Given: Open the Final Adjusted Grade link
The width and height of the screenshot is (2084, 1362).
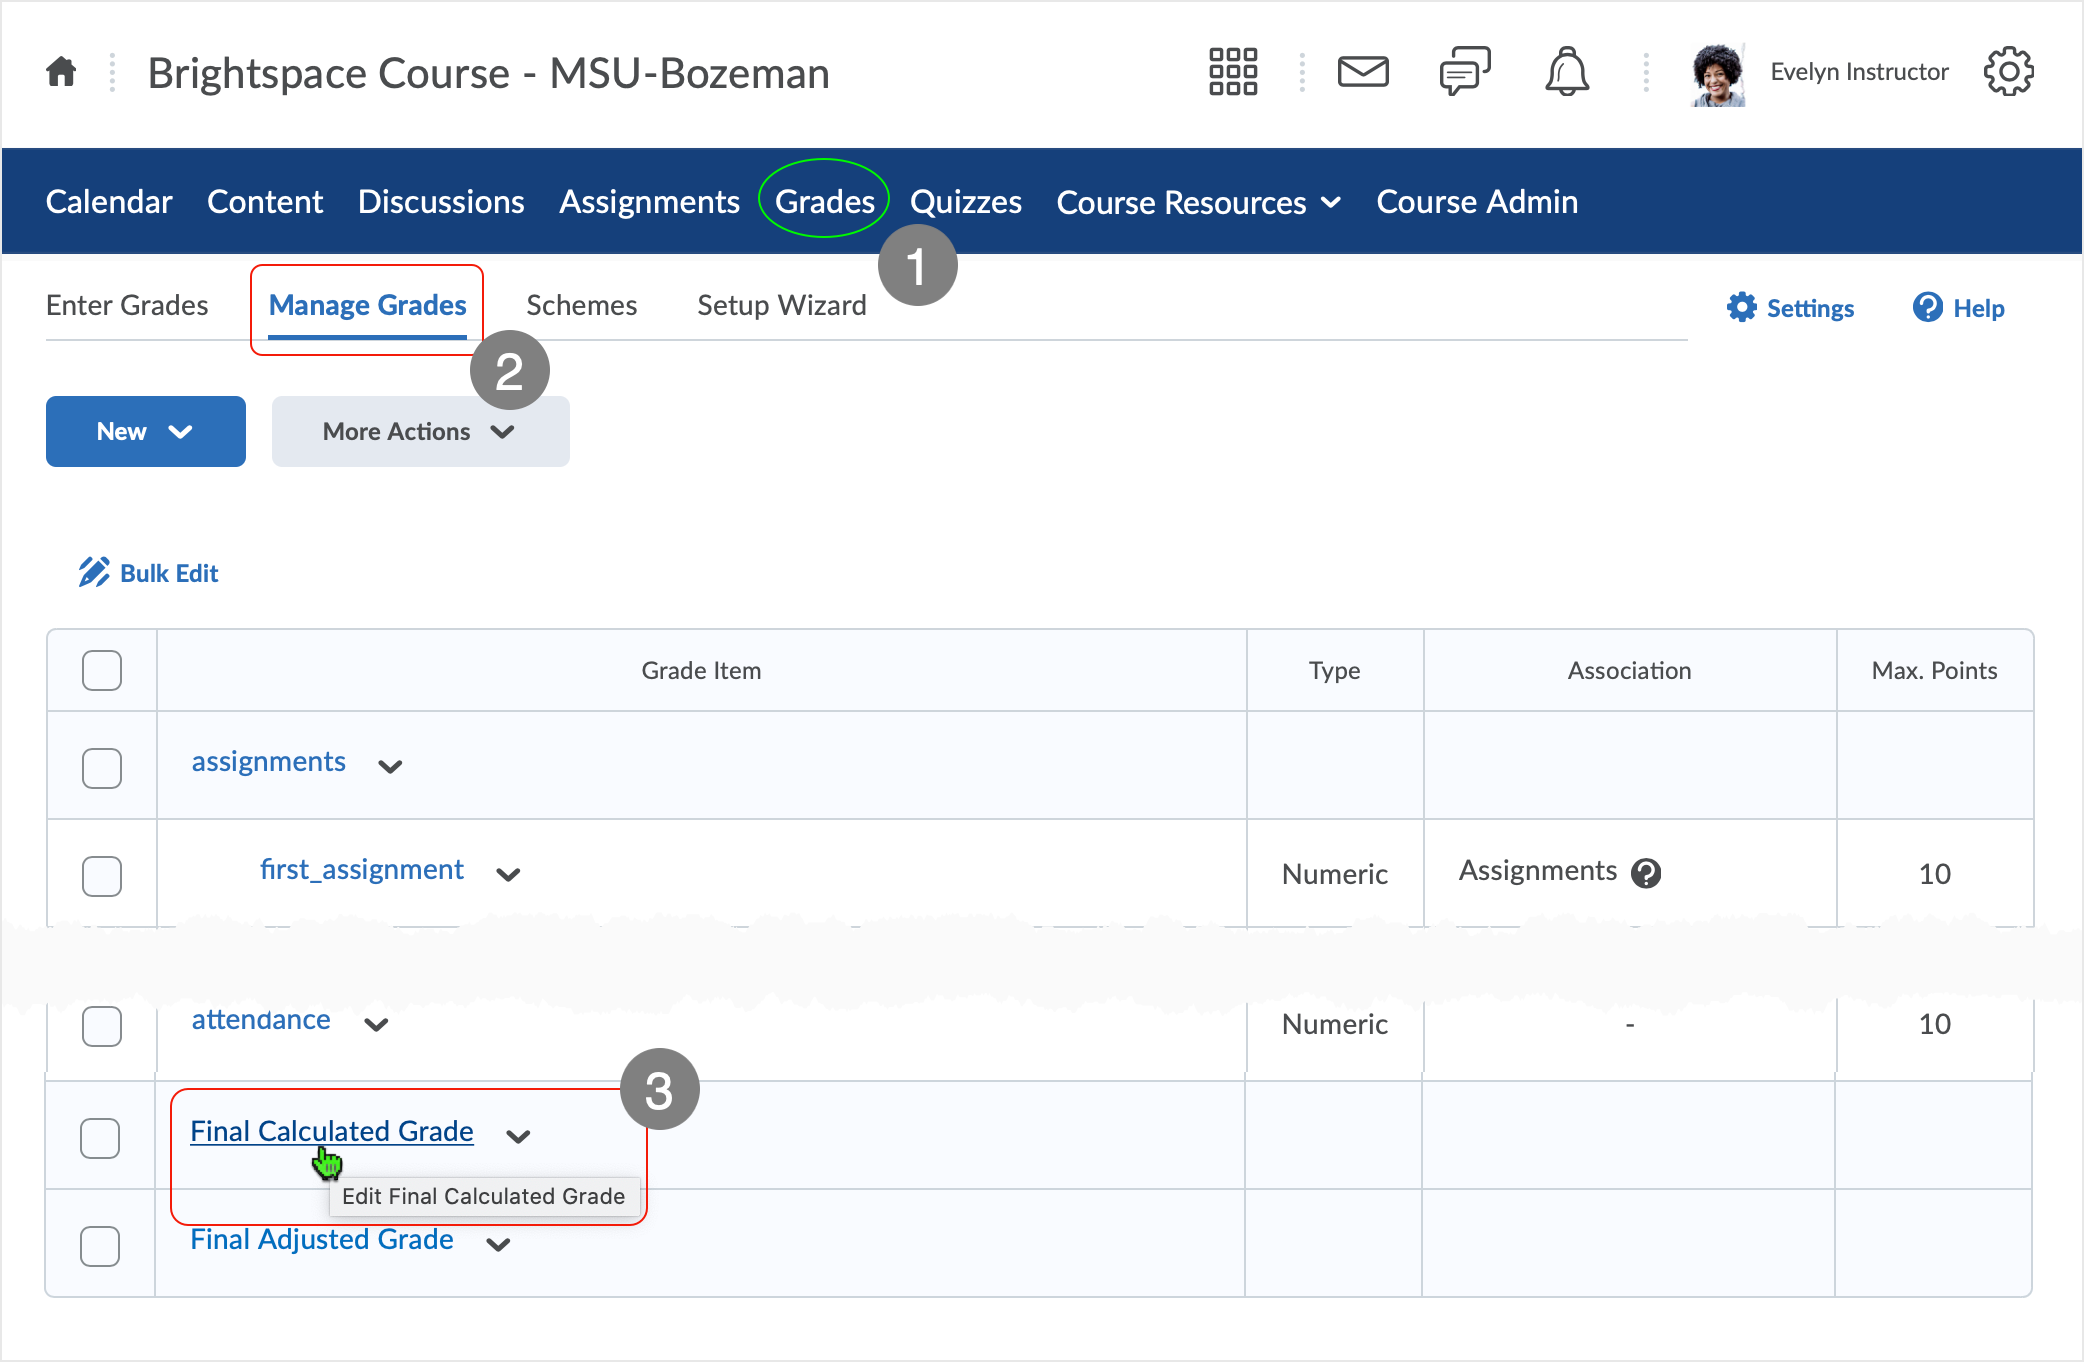Looking at the screenshot, I should click(322, 1239).
